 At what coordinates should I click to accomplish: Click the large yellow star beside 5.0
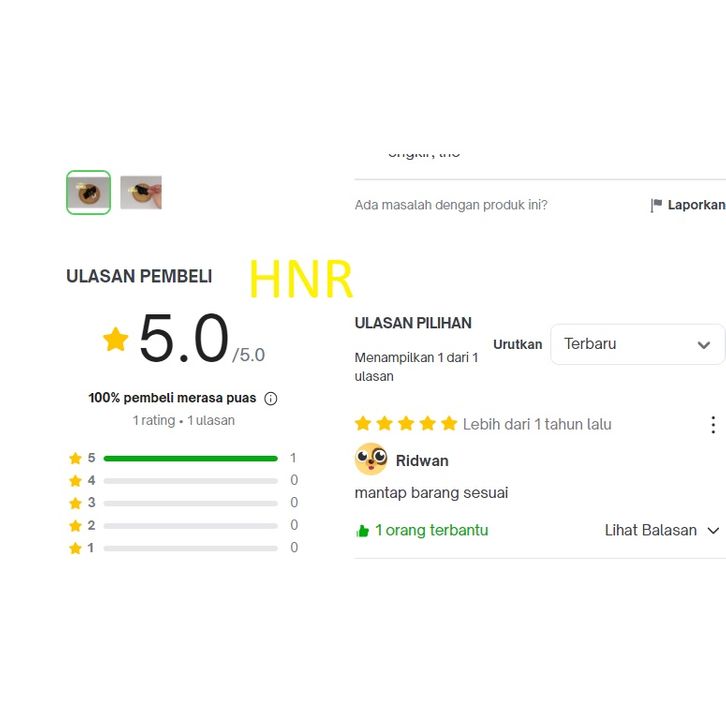[116, 340]
